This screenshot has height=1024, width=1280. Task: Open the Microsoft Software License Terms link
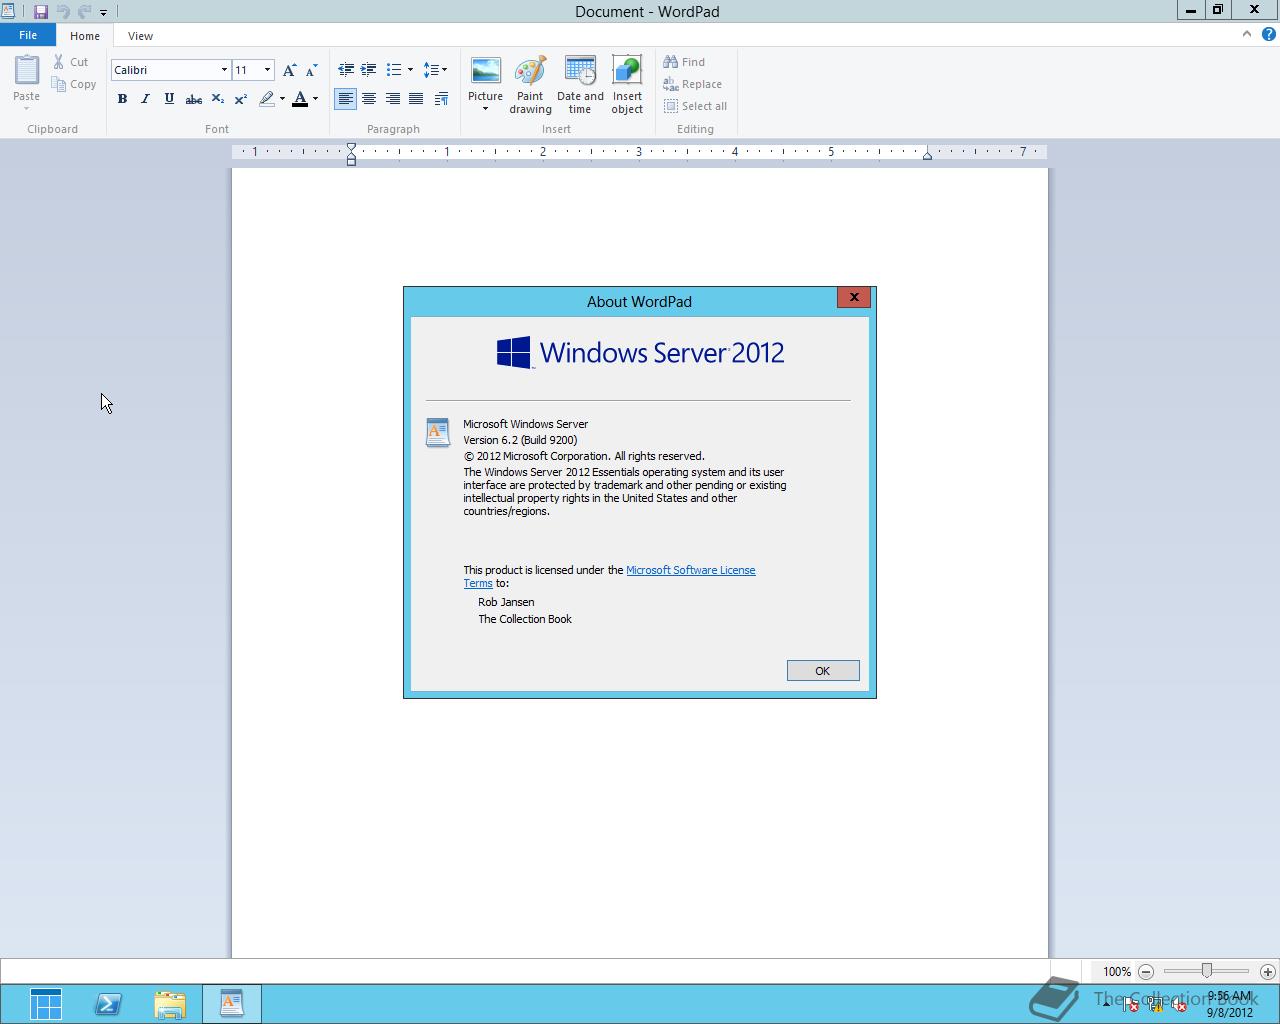pyautogui.click(x=690, y=570)
